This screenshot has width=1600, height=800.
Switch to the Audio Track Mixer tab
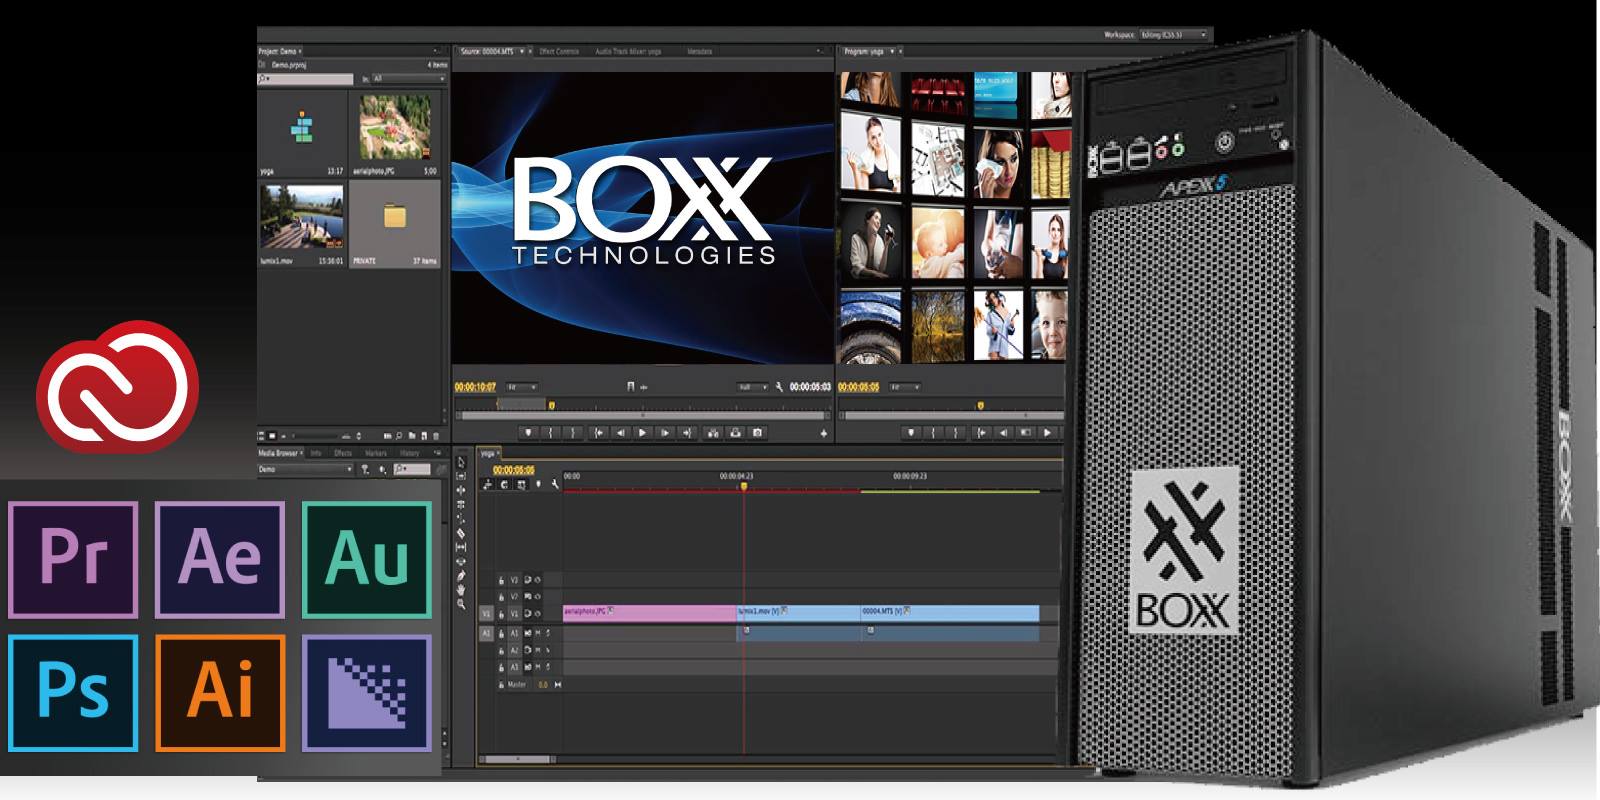click(628, 51)
